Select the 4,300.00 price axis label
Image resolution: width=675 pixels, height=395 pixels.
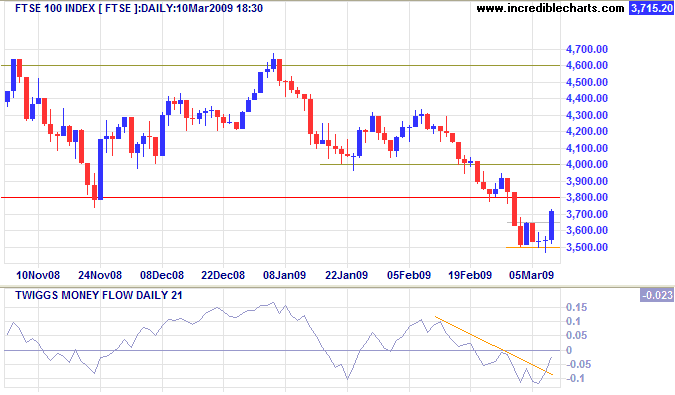tap(587, 115)
